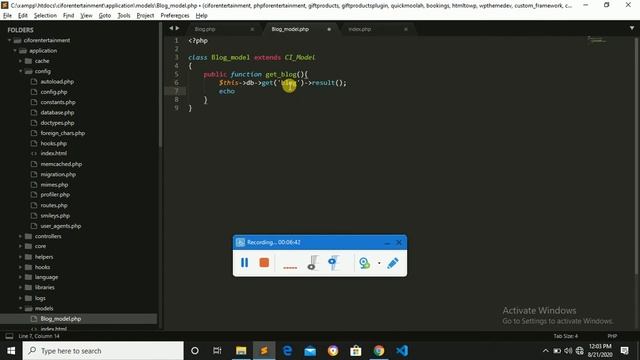Screen dimensions: 640x360
Task: Go to previous tab with left arrow
Action: coord(171,28)
